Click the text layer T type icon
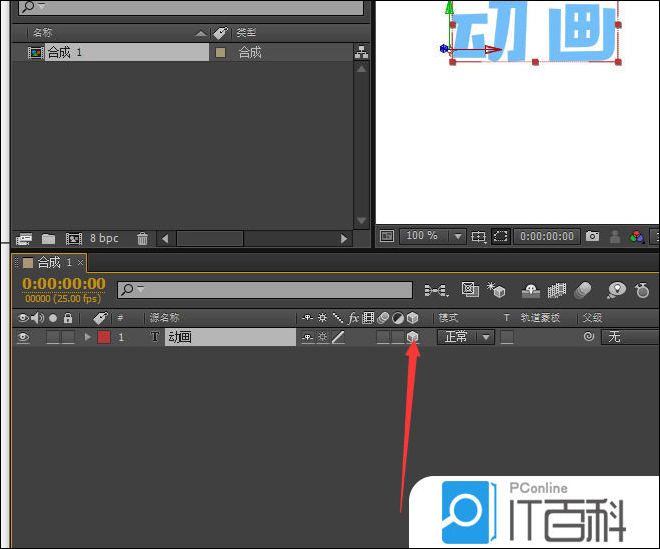This screenshot has width=660, height=549. [155, 337]
